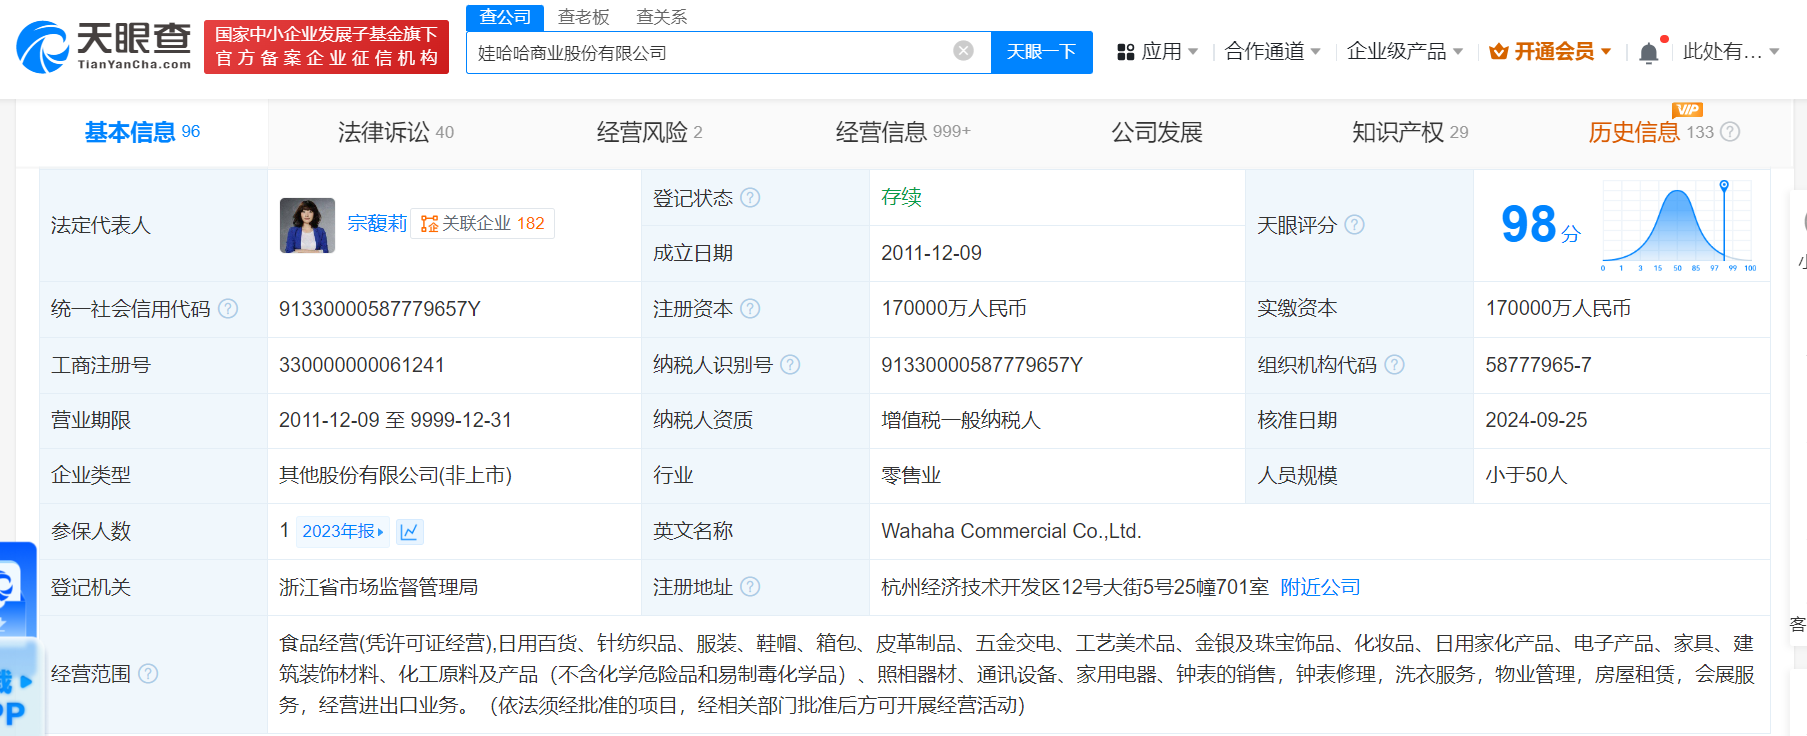The height and width of the screenshot is (736, 1807).
Task: Click the 存续 registration status
Action: tap(901, 197)
